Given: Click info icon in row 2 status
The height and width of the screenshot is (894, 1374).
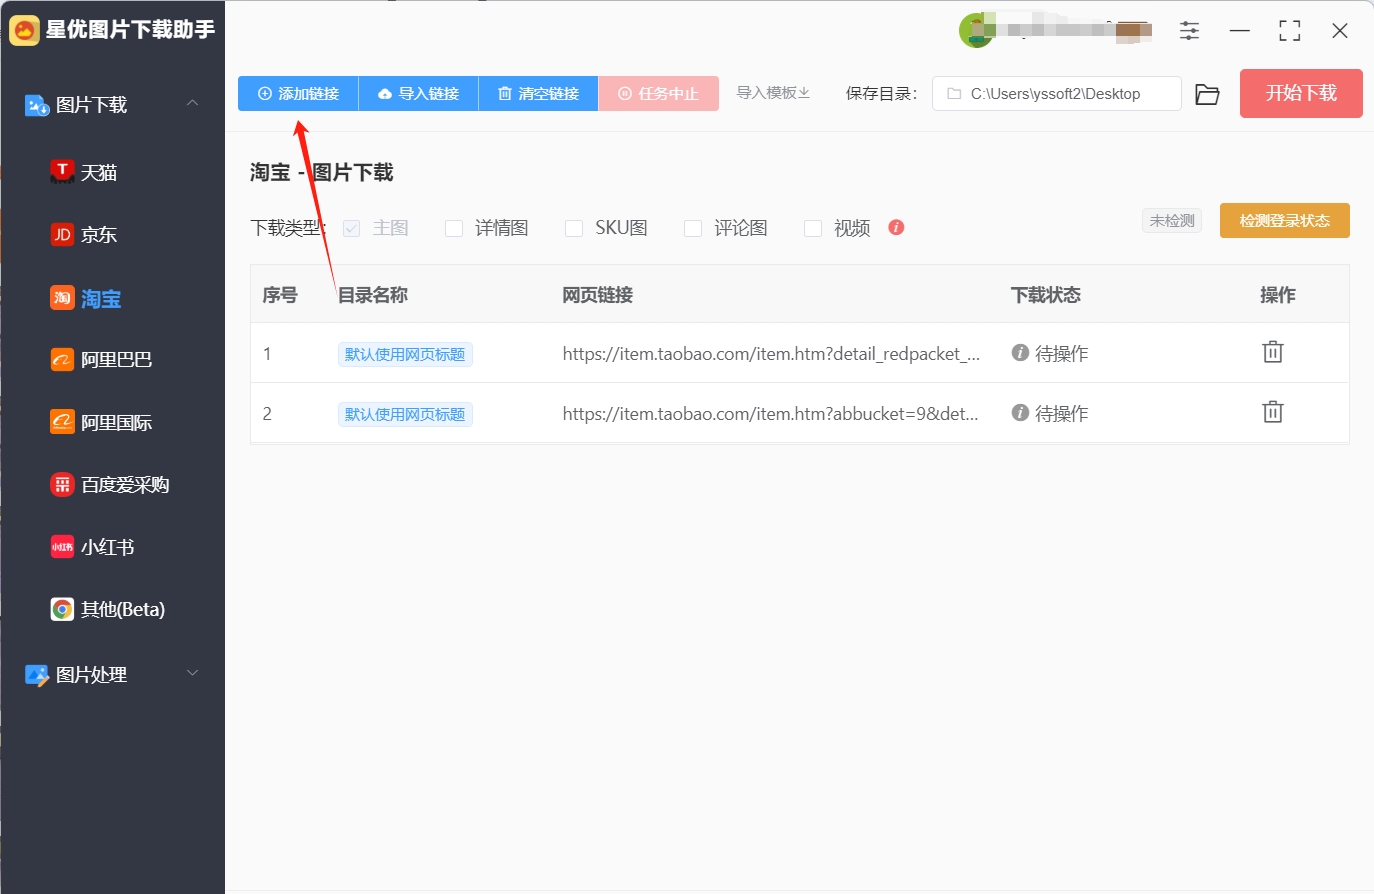Looking at the screenshot, I should coord(1020,412).
